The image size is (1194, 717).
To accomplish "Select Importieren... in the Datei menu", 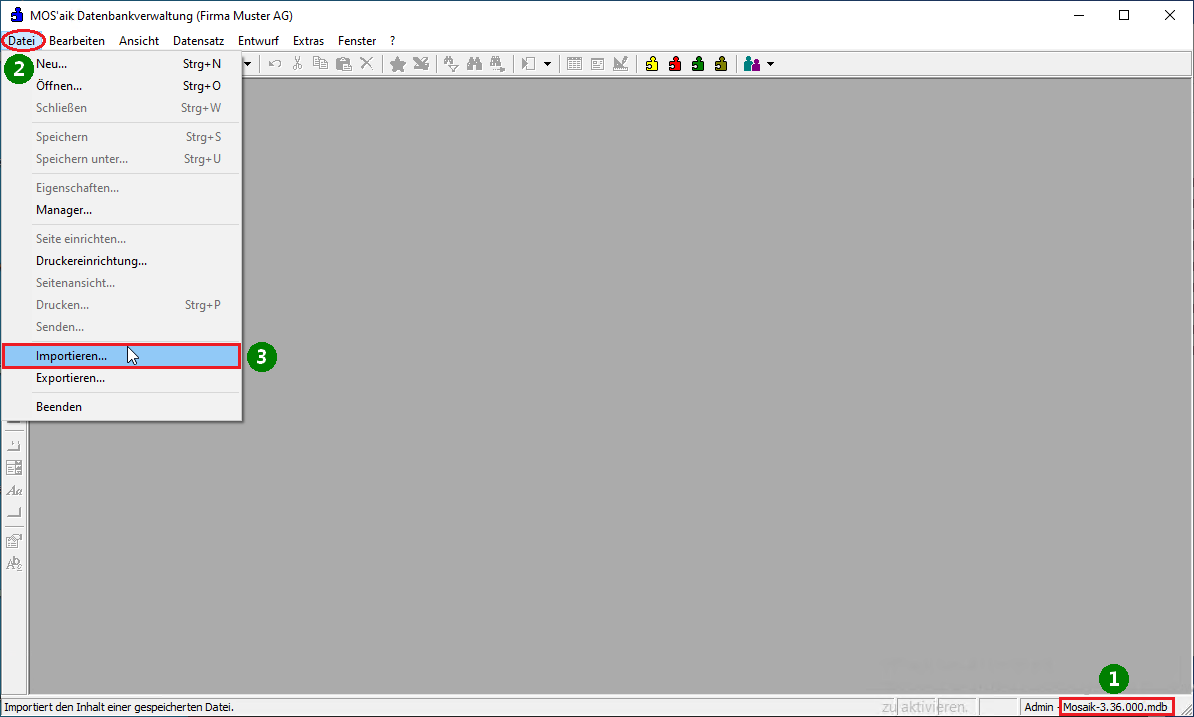I will [x=71, y=356].
